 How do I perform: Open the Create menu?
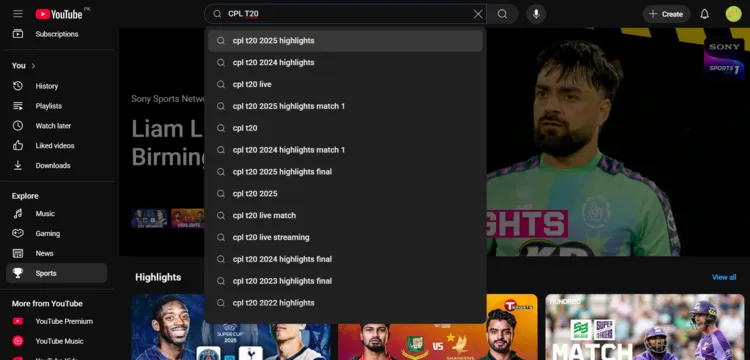(x=666, y=14)
